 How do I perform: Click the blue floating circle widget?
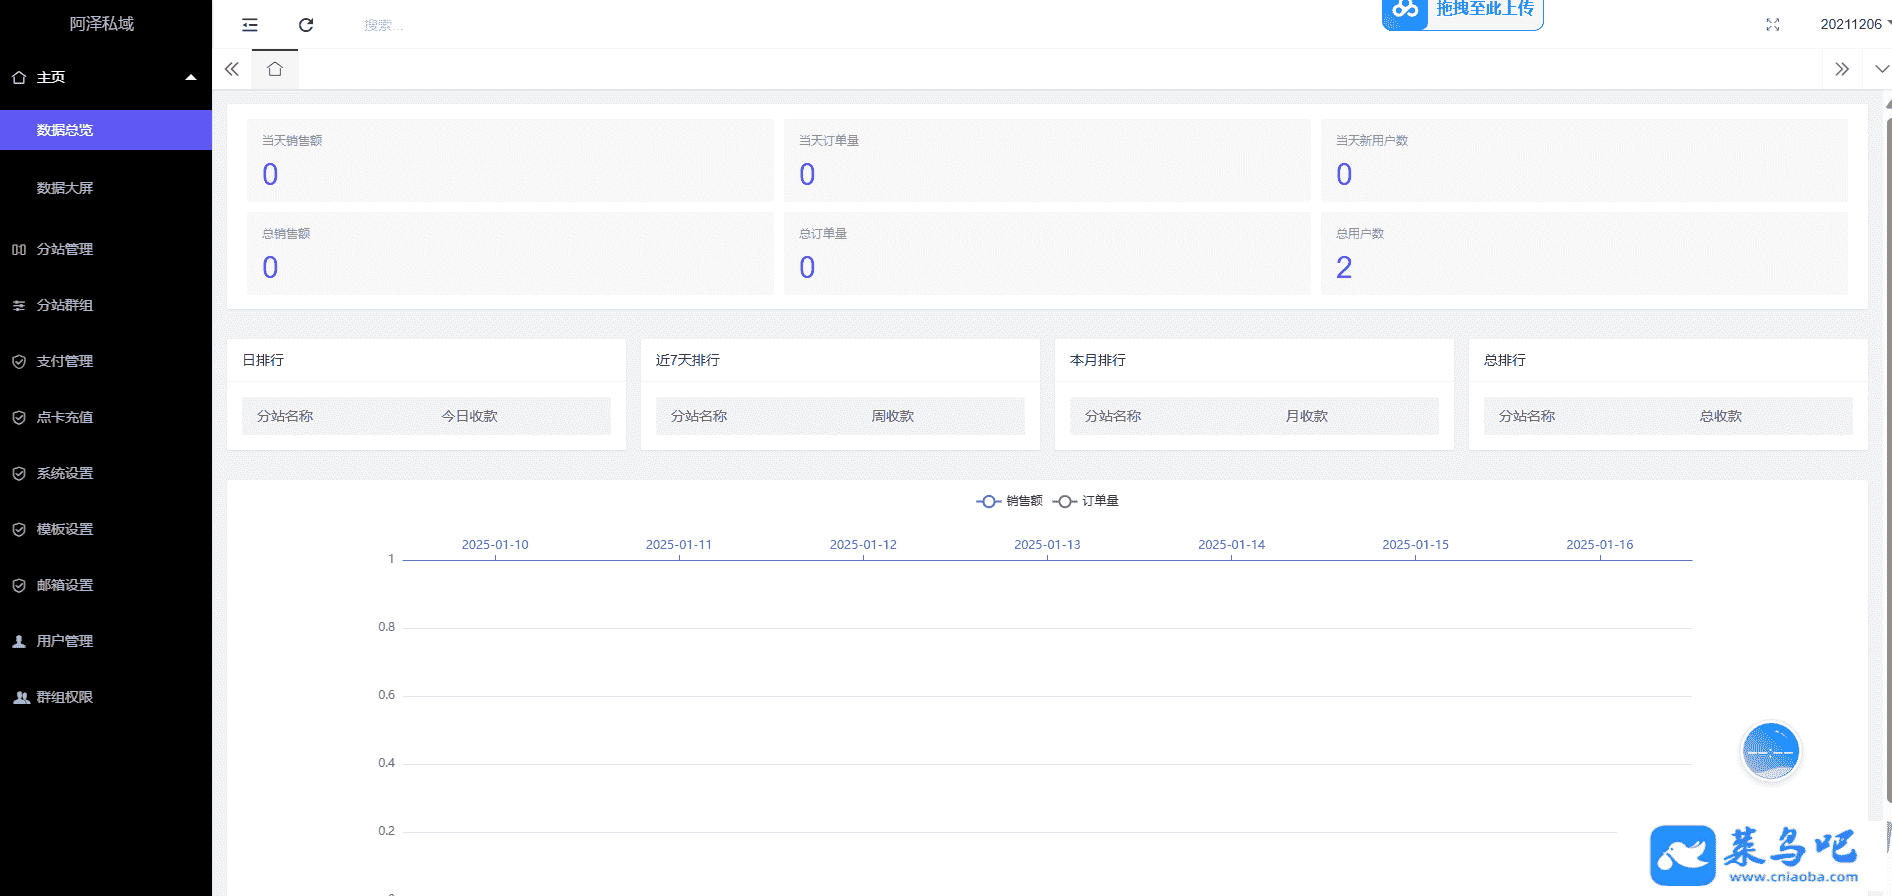point(1770,751)
